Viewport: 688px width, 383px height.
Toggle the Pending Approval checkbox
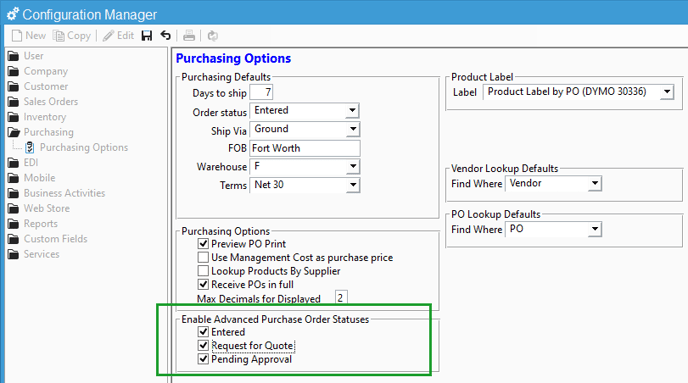click(x=203, y=359)
